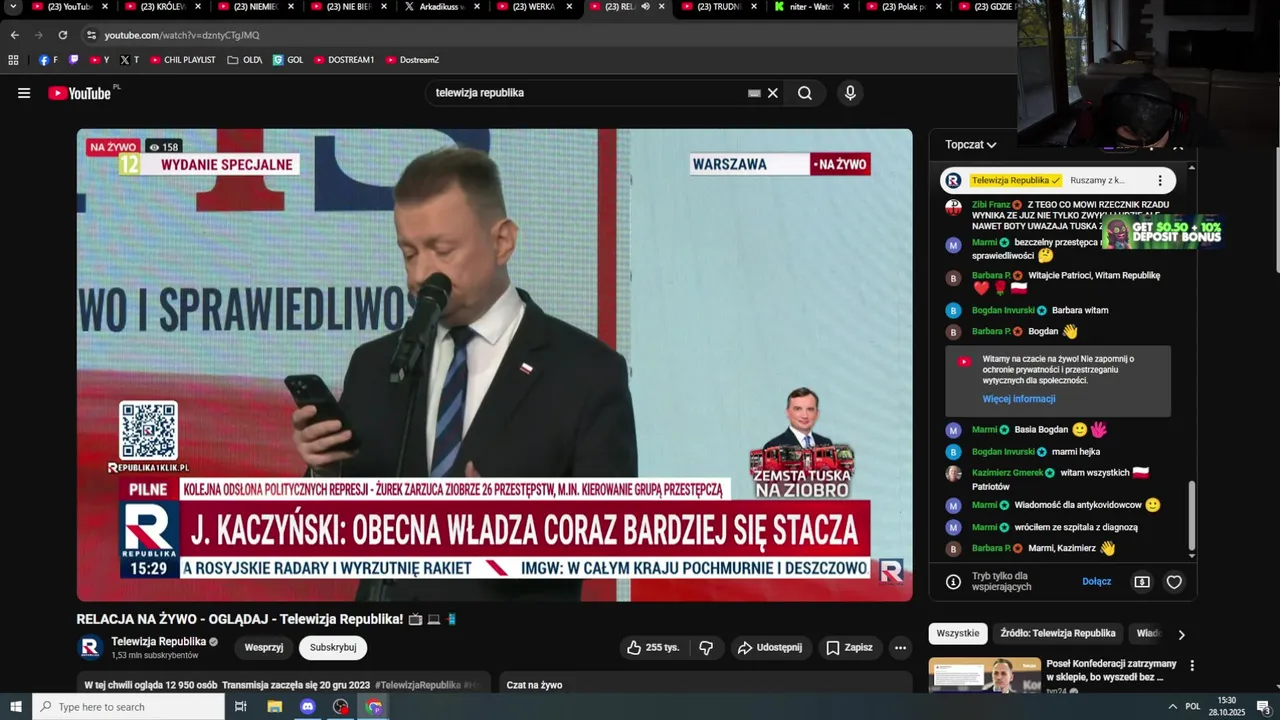Open the Więcej informacji link

[x=1019, y=399]
